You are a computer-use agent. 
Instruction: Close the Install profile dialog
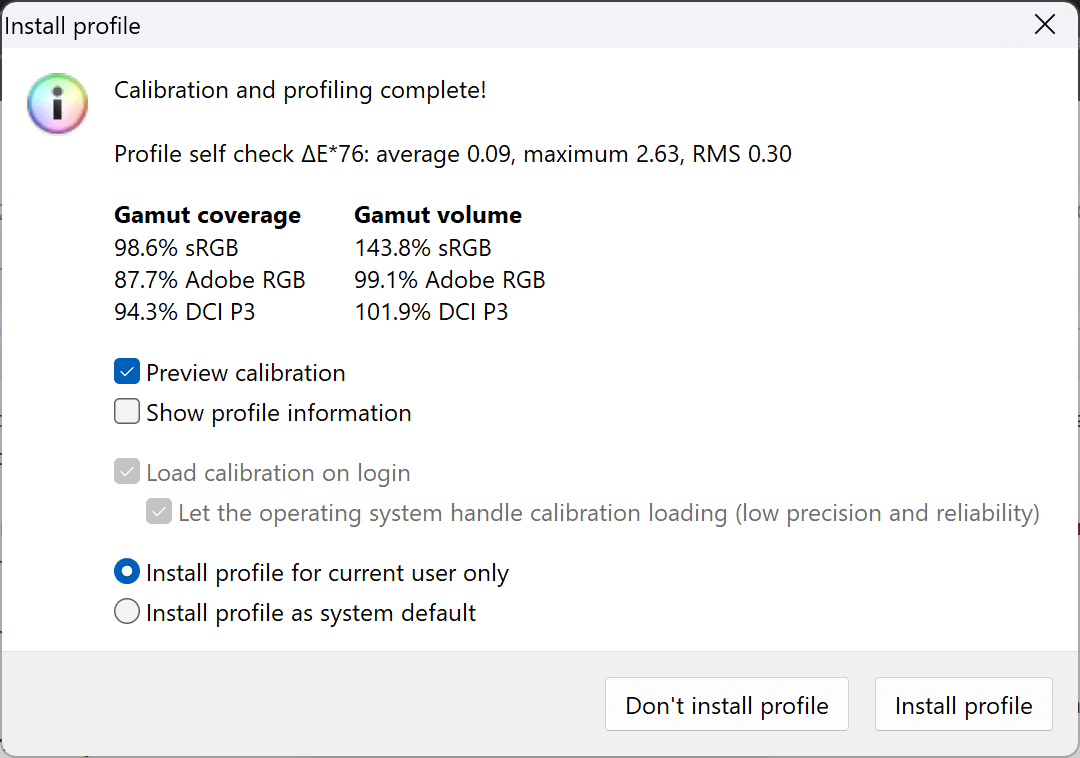click(x=1044, y=25)
